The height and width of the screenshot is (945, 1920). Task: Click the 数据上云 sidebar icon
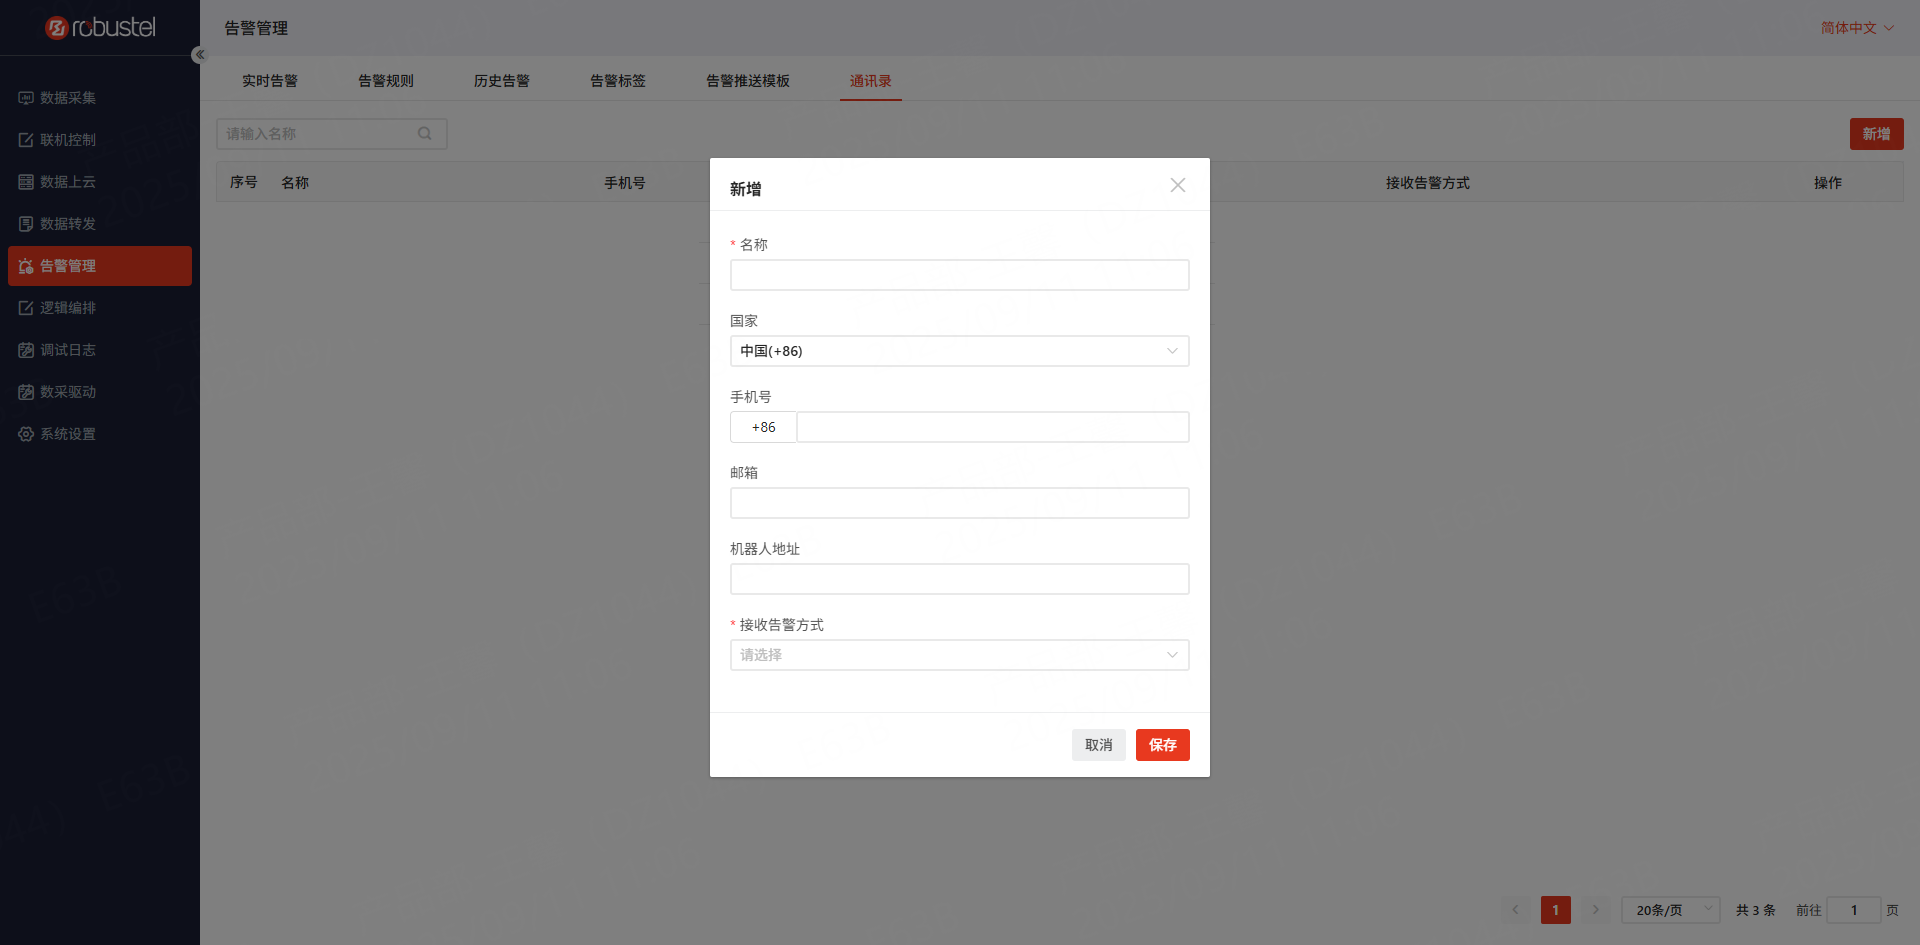pos(26,182)
